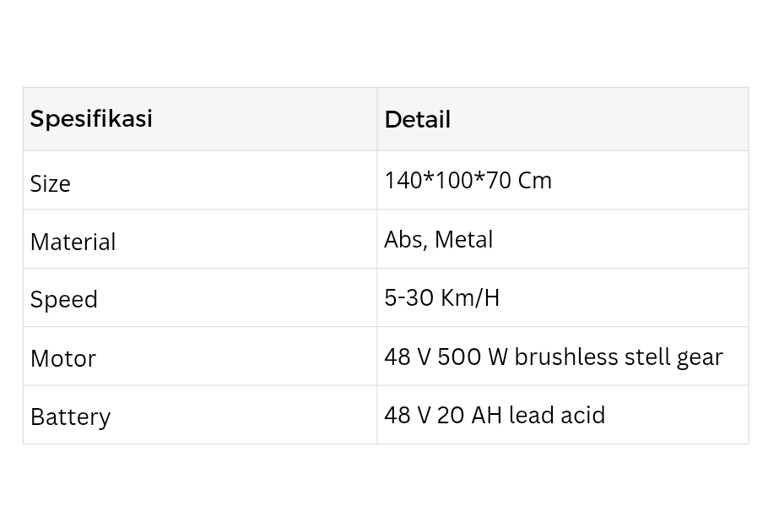768x512 pixels.
Task: Click 'lead acid' text in Battery row
Action: tap(557, 415)
